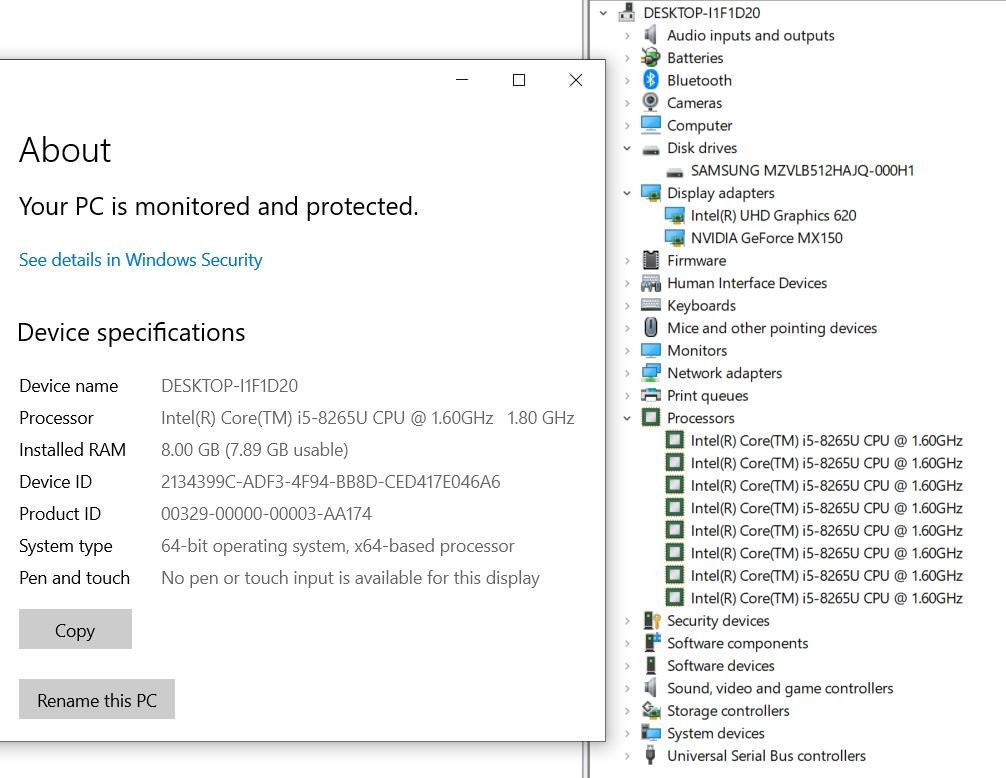Click the Mice and other pointing devices icon
The height and width of the screenshot is (778, 1006).
(651, 327)
